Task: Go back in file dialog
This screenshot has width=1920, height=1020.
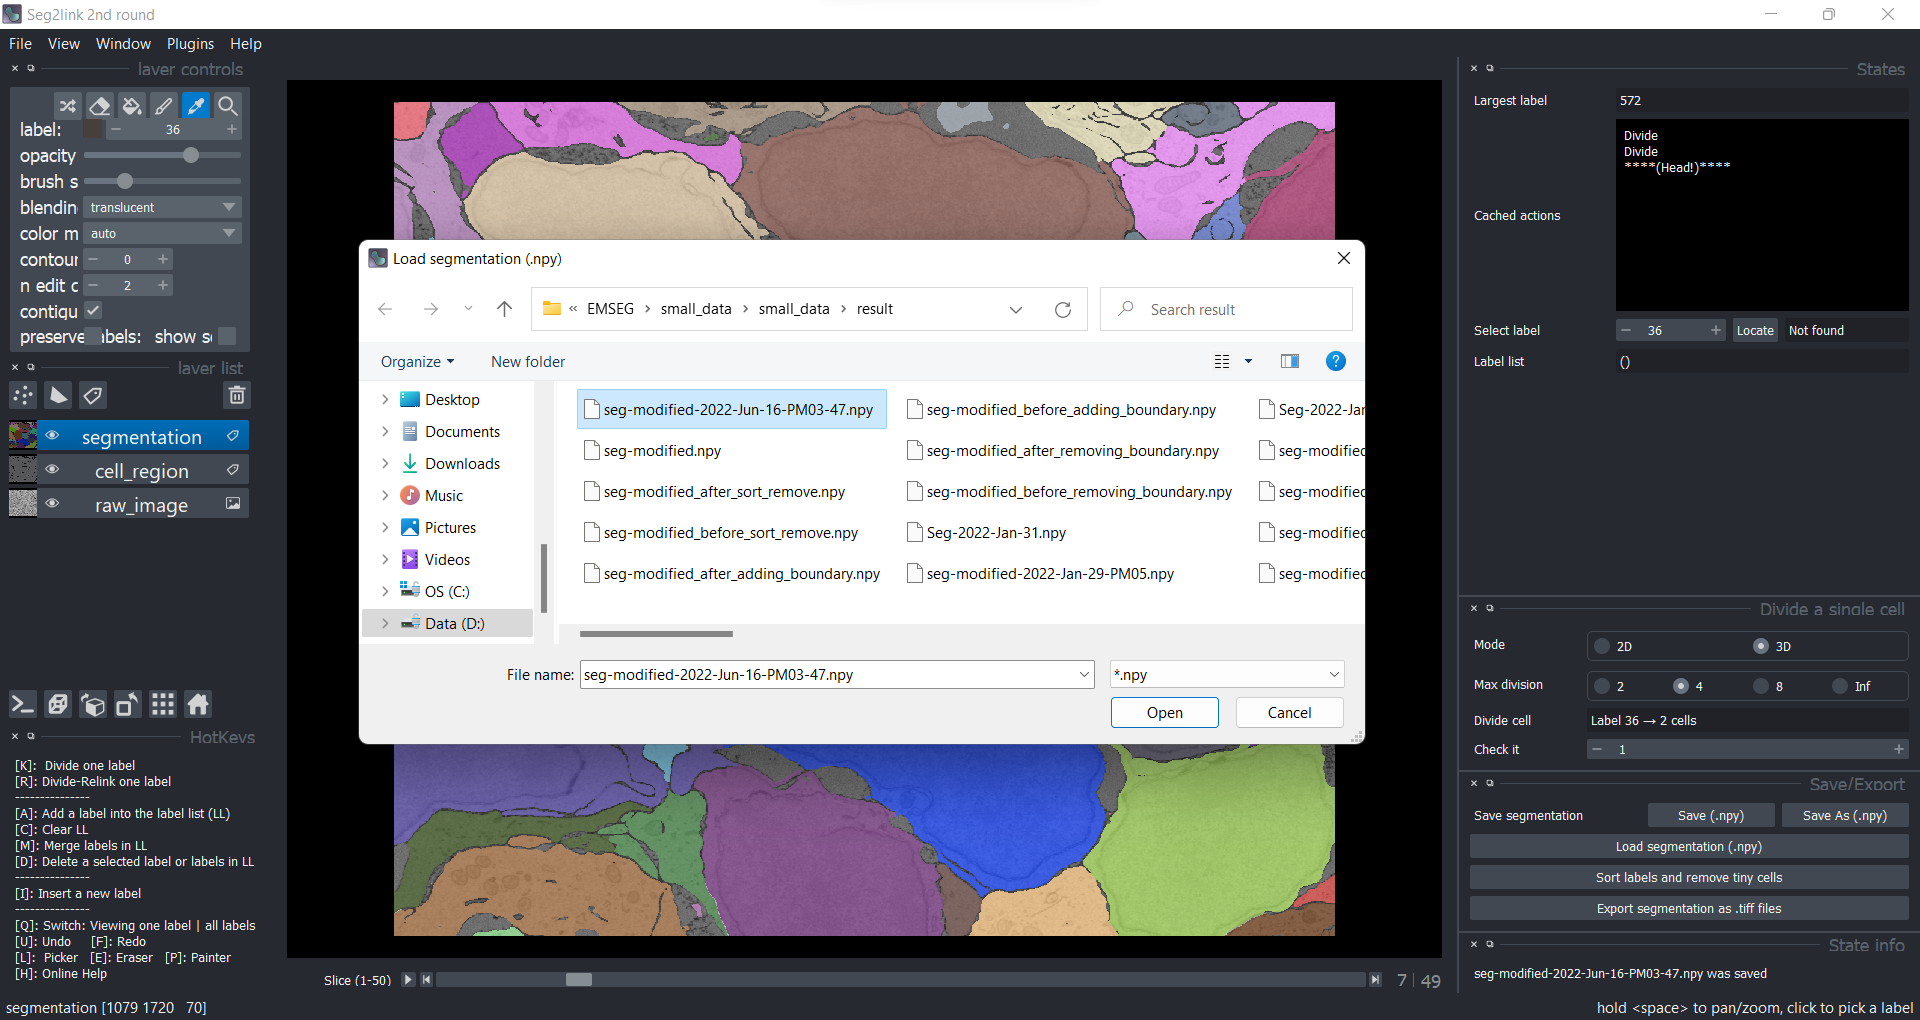Action: pos(385,309)
